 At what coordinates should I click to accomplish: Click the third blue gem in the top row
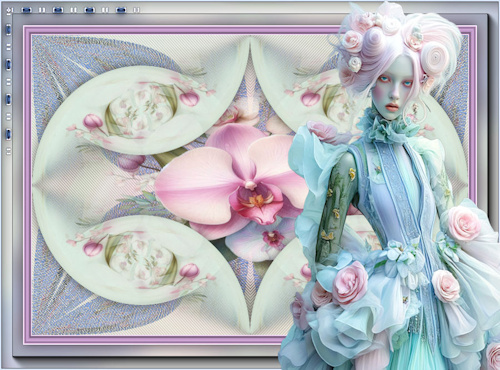(x=90, y=10)
